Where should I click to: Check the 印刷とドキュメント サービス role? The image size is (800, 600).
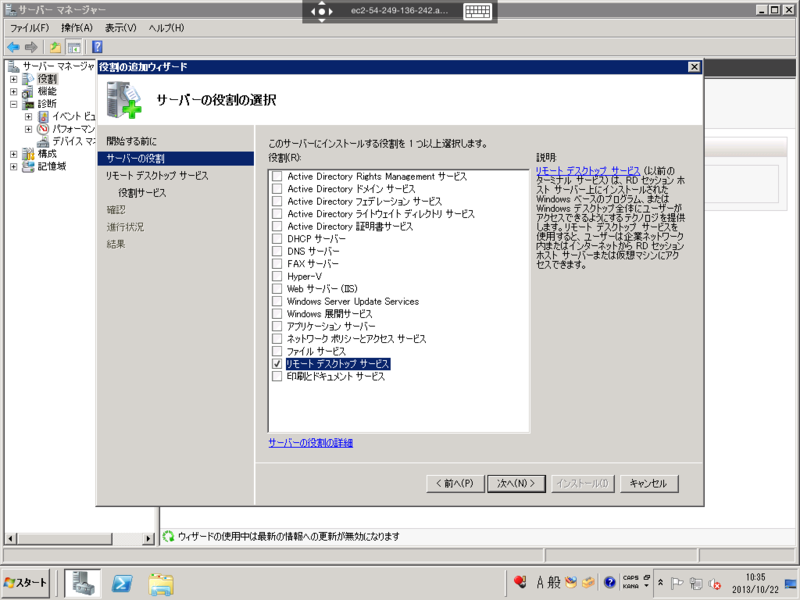pos(277,377)
